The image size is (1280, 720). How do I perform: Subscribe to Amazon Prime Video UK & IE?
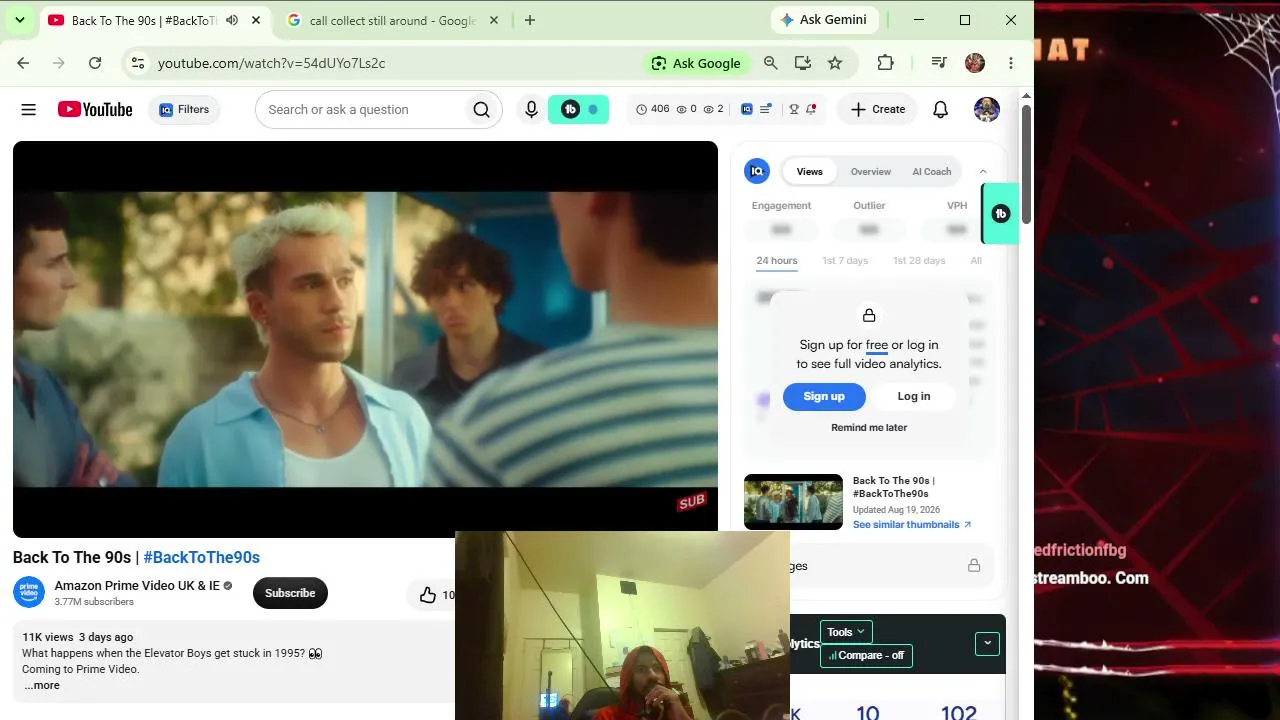tap(290, 594)
